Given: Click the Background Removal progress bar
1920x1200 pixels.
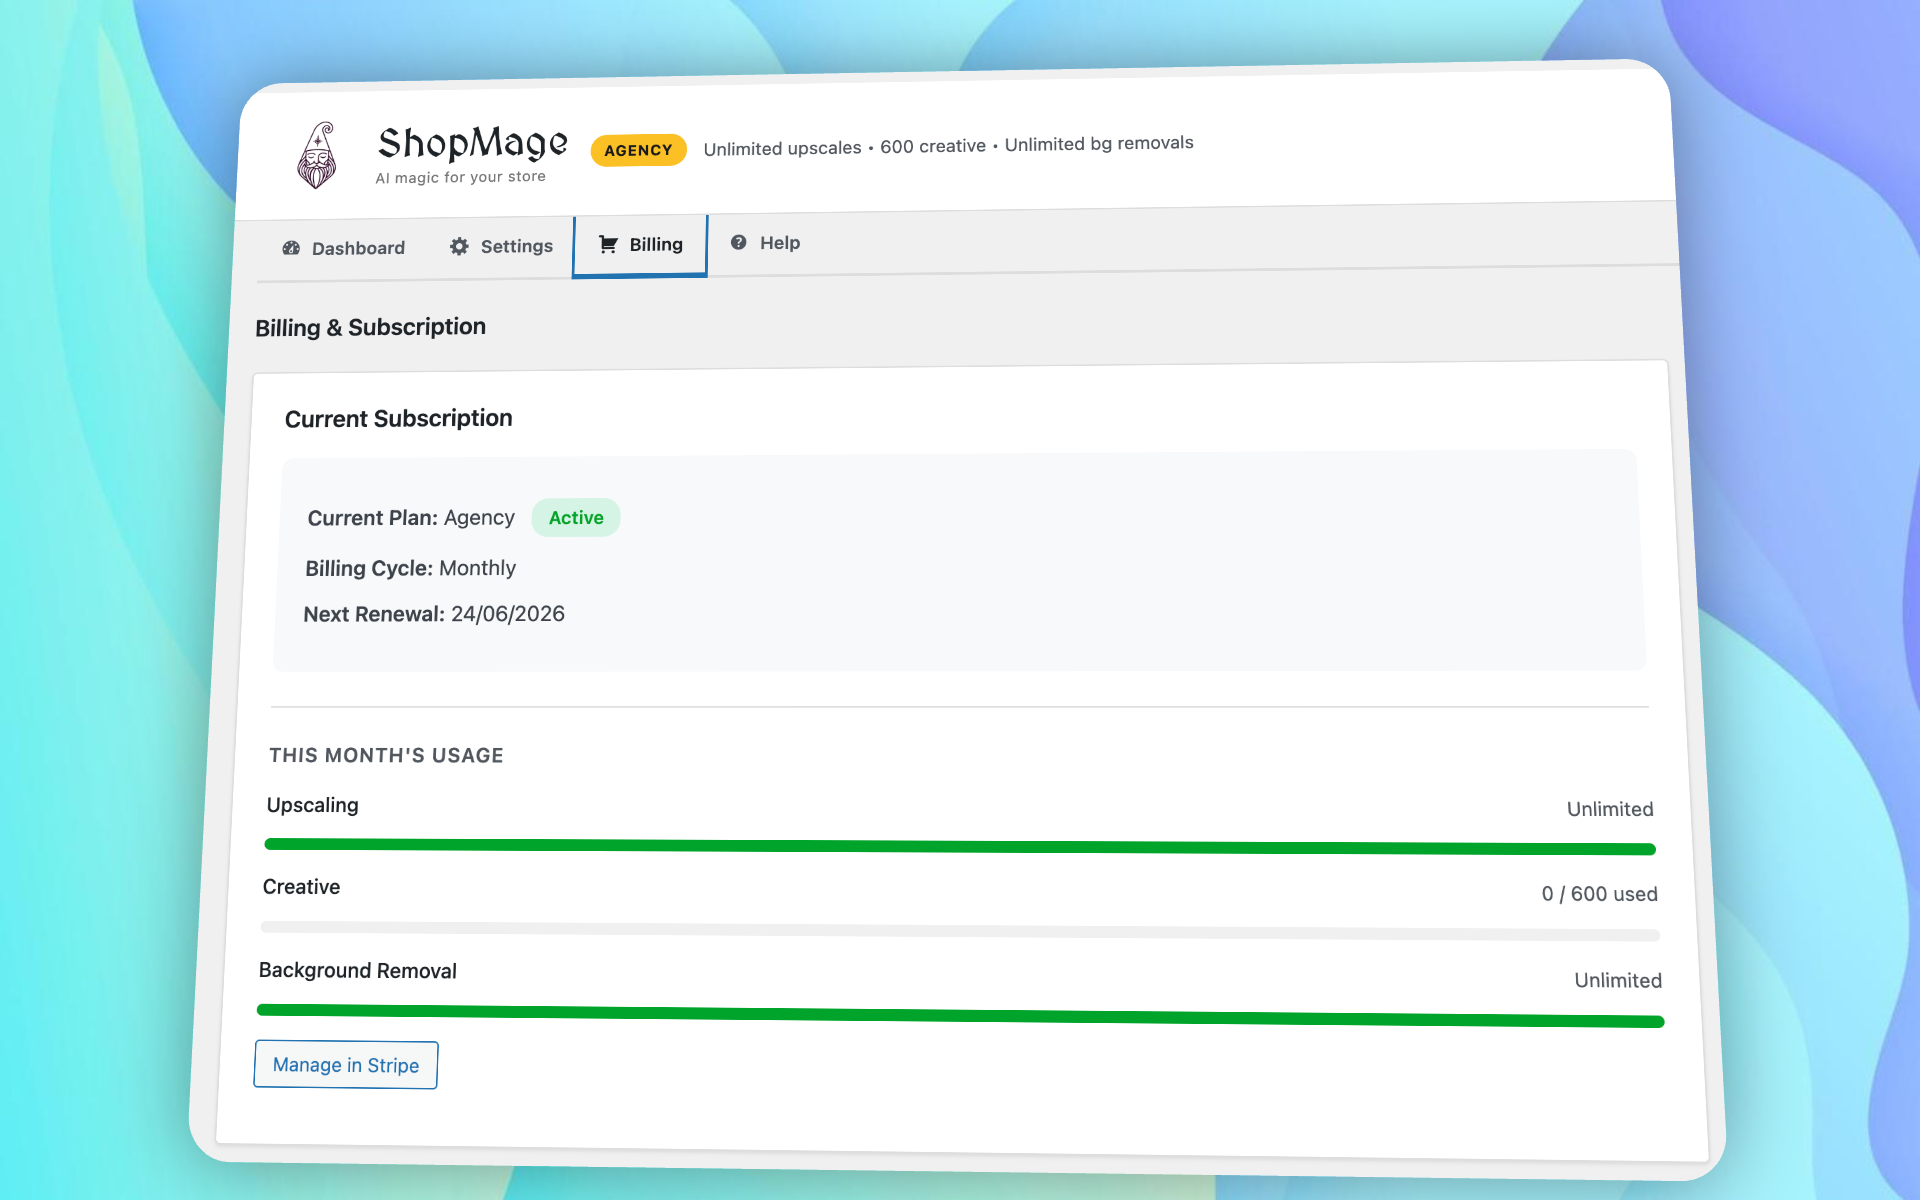Looking at the screenshot, I should (960, 1016).
